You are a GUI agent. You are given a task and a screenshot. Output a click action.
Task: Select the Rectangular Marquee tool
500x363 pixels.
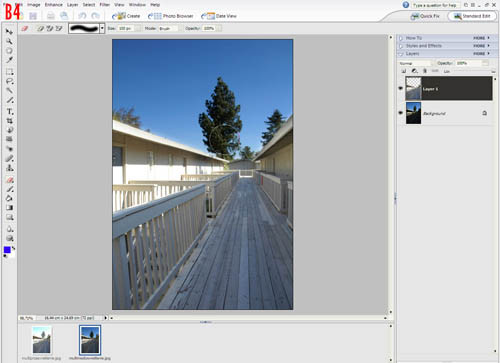[x=9, y=72]
